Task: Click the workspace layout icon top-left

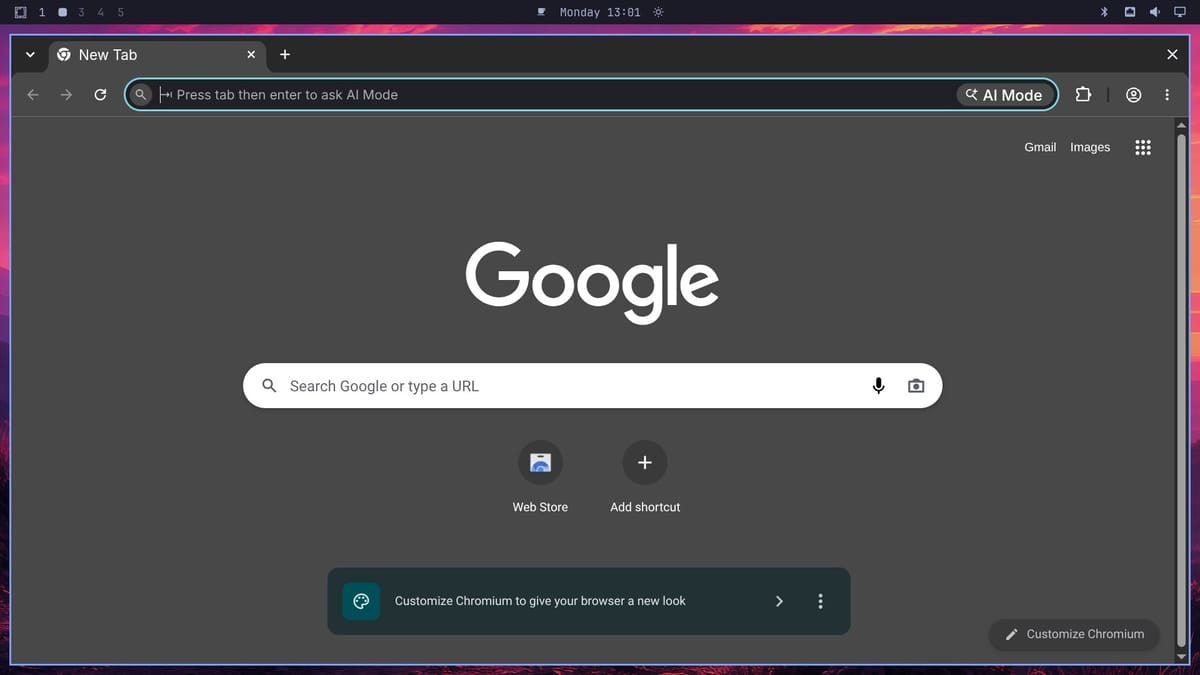Action: pyautogui.click(x=20, y=12)
